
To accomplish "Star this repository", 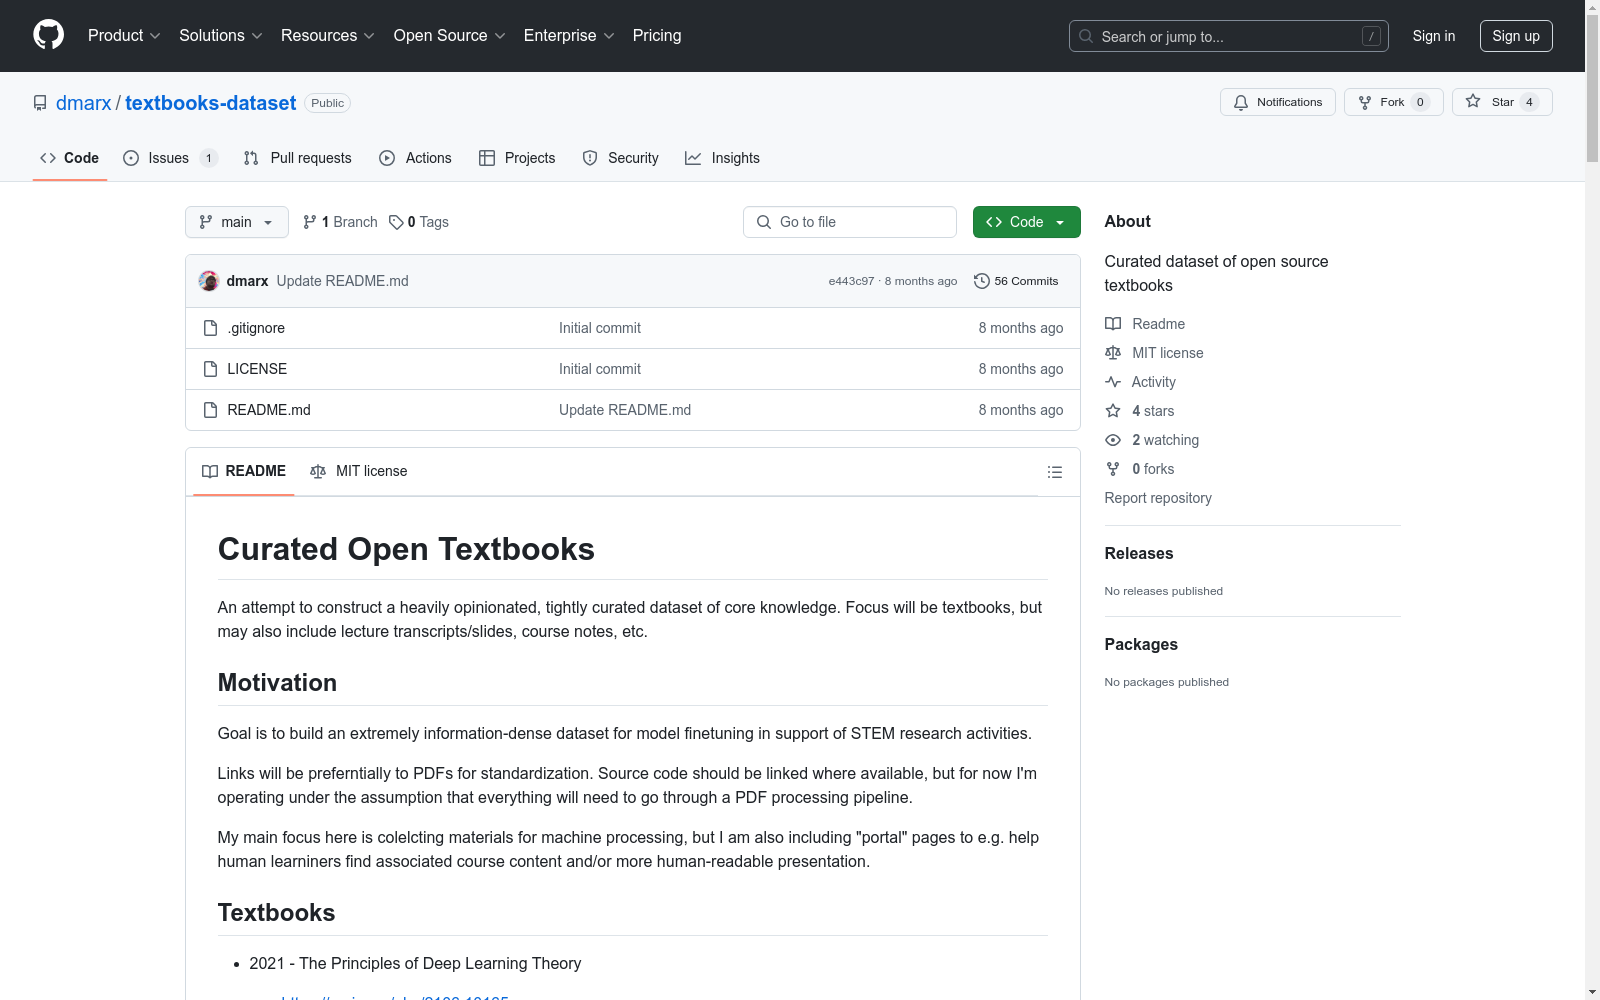I will point(1502,102).
